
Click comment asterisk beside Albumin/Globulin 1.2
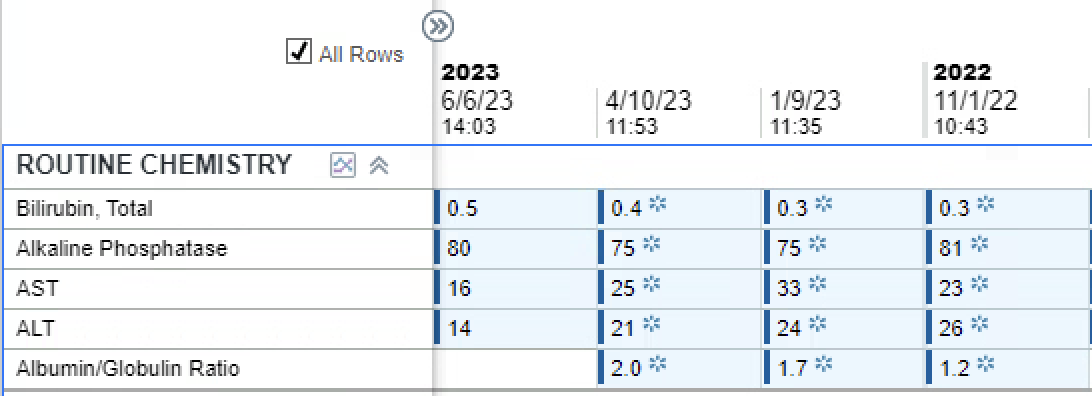(x=985, y=363)
